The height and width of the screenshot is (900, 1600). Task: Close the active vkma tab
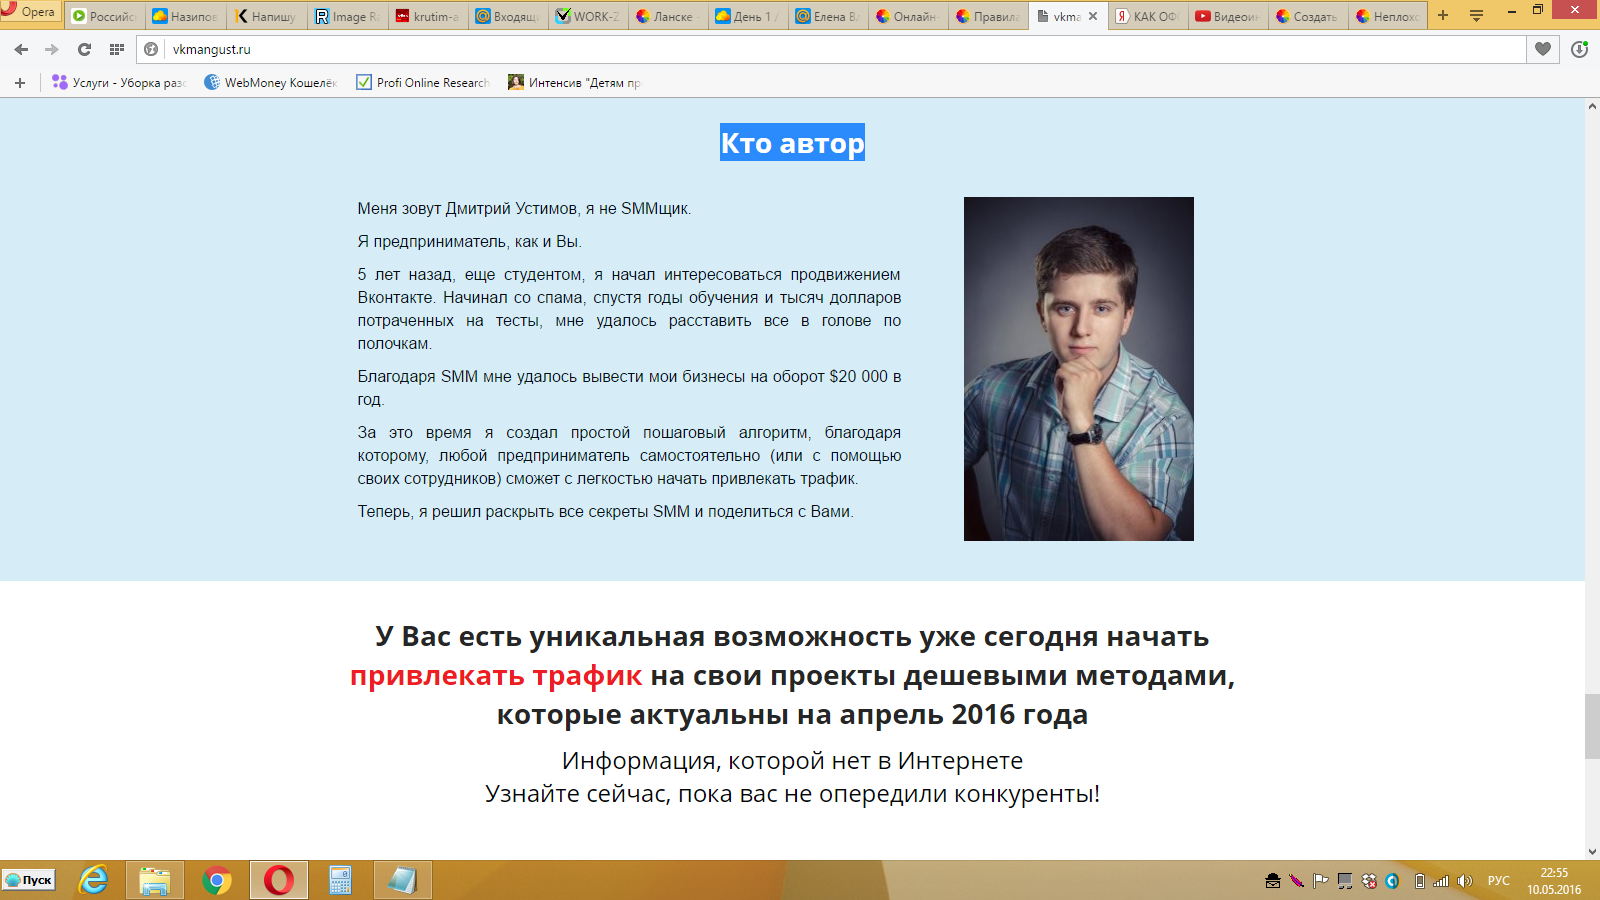pyautogui.click(x=1093, y=16)
